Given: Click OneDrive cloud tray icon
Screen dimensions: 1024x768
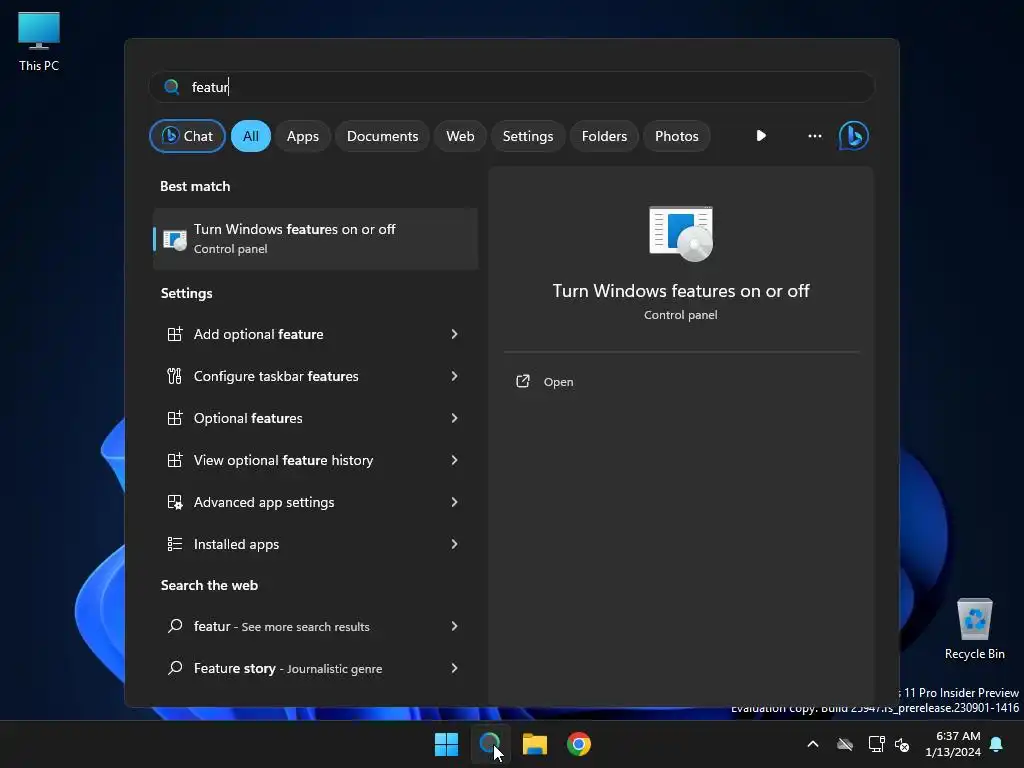Looking at the screenshot, I should [845, 744].
